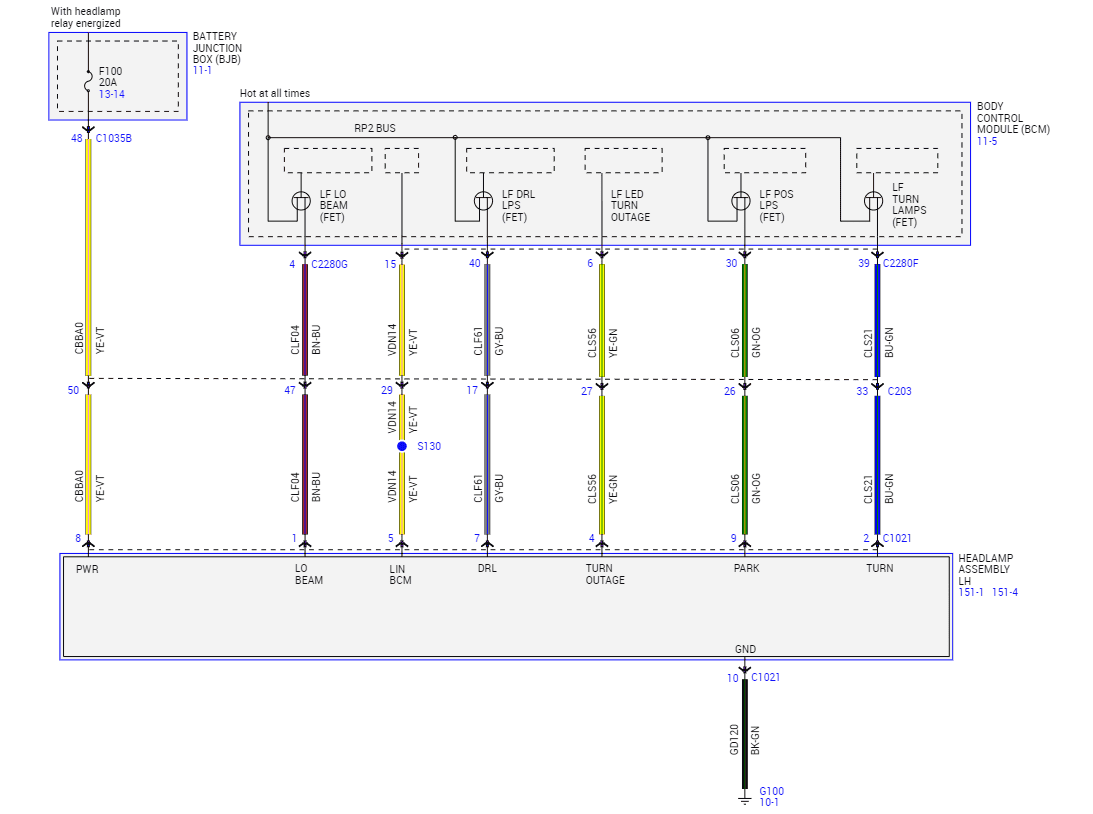Open splice link S130
Viewport: 1093px width, 814px height.
tap(429, 446)
